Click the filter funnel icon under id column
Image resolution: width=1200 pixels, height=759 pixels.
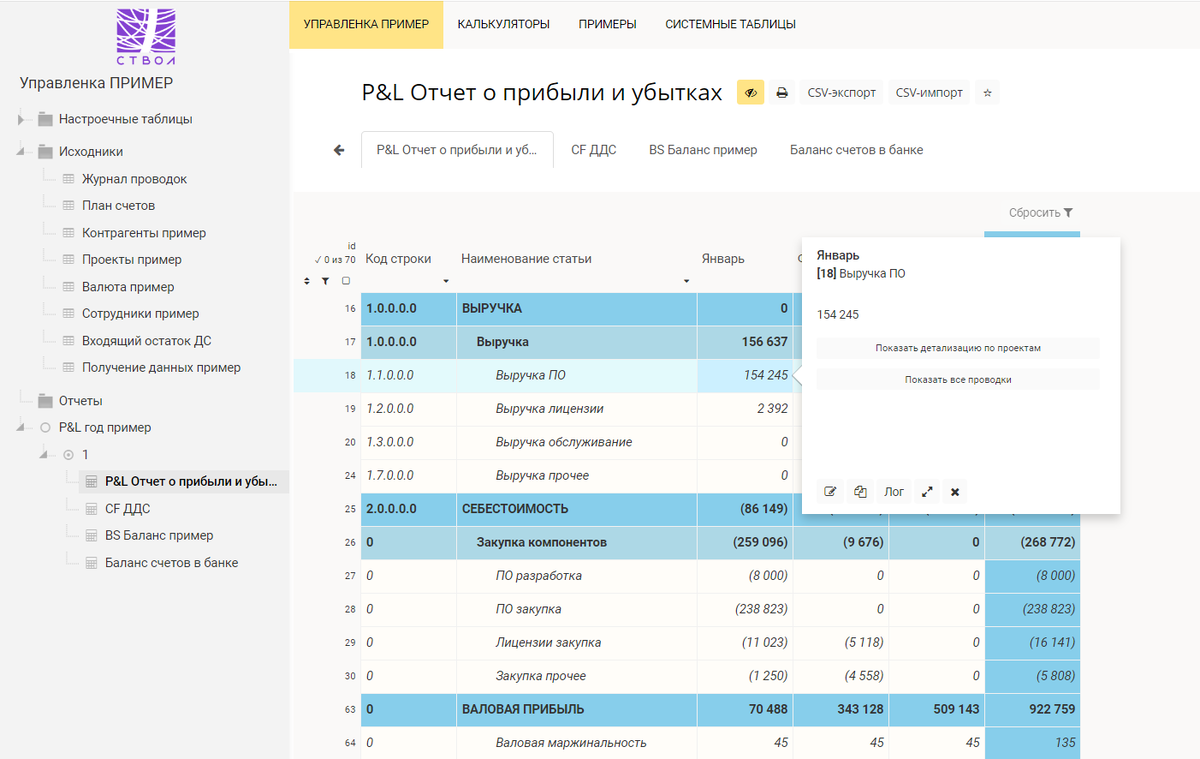pyautogui.click(x=325, y=282)
